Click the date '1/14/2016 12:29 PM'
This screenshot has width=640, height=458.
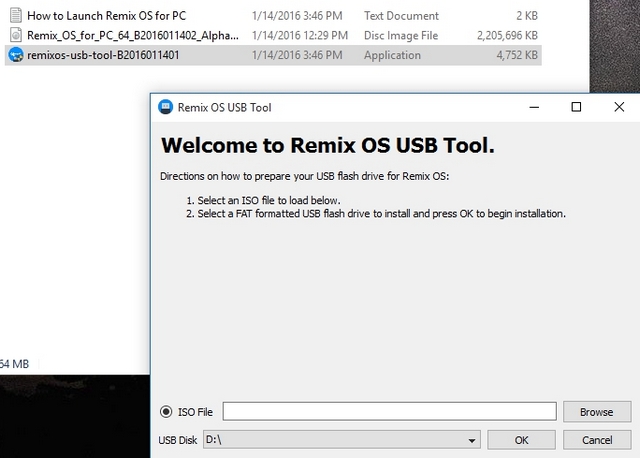point(300,36)
